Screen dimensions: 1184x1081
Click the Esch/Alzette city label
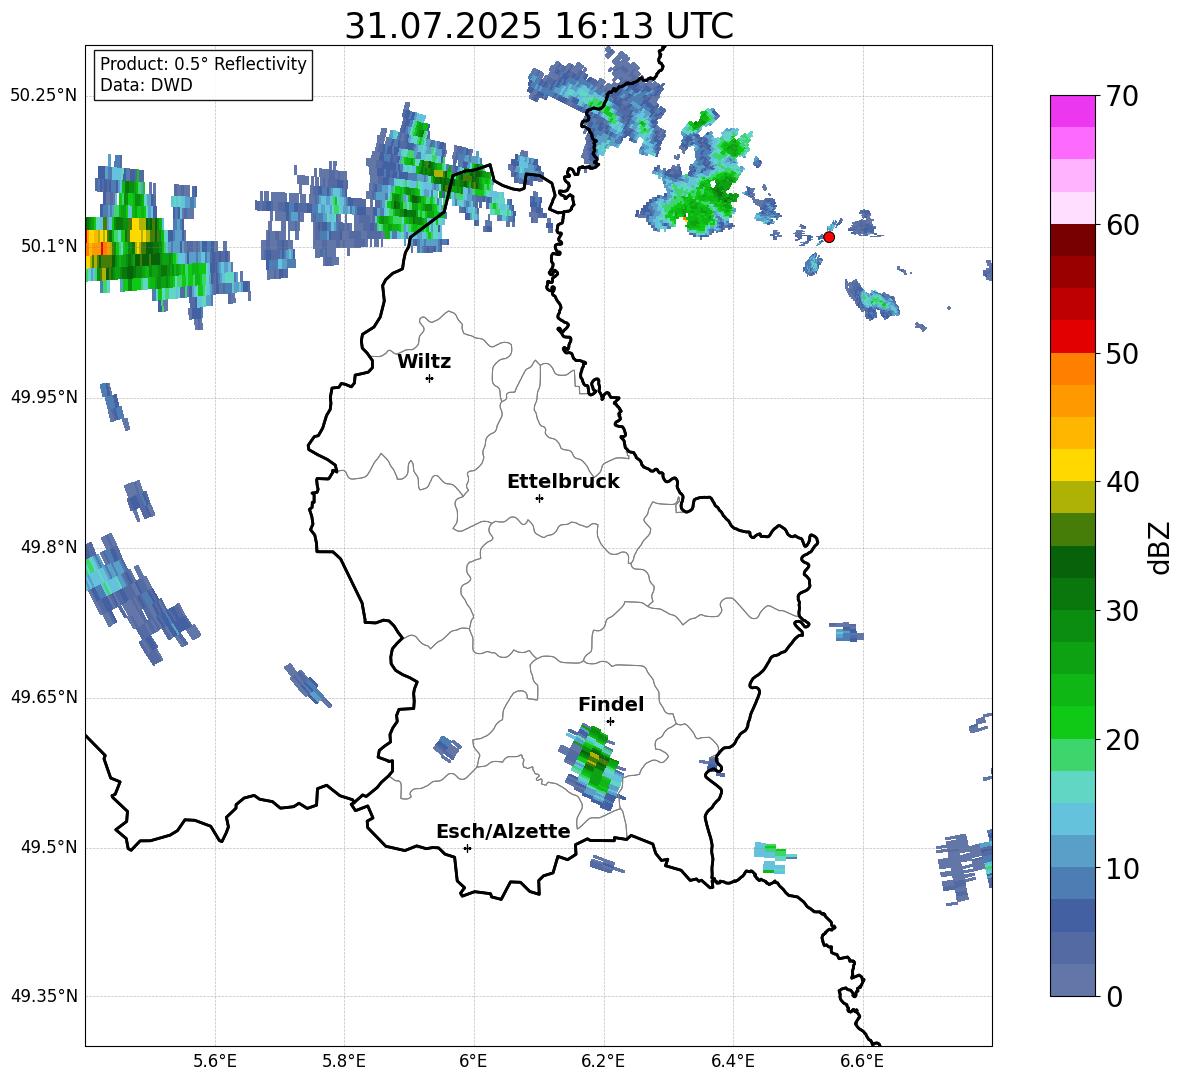pos(503,831)
